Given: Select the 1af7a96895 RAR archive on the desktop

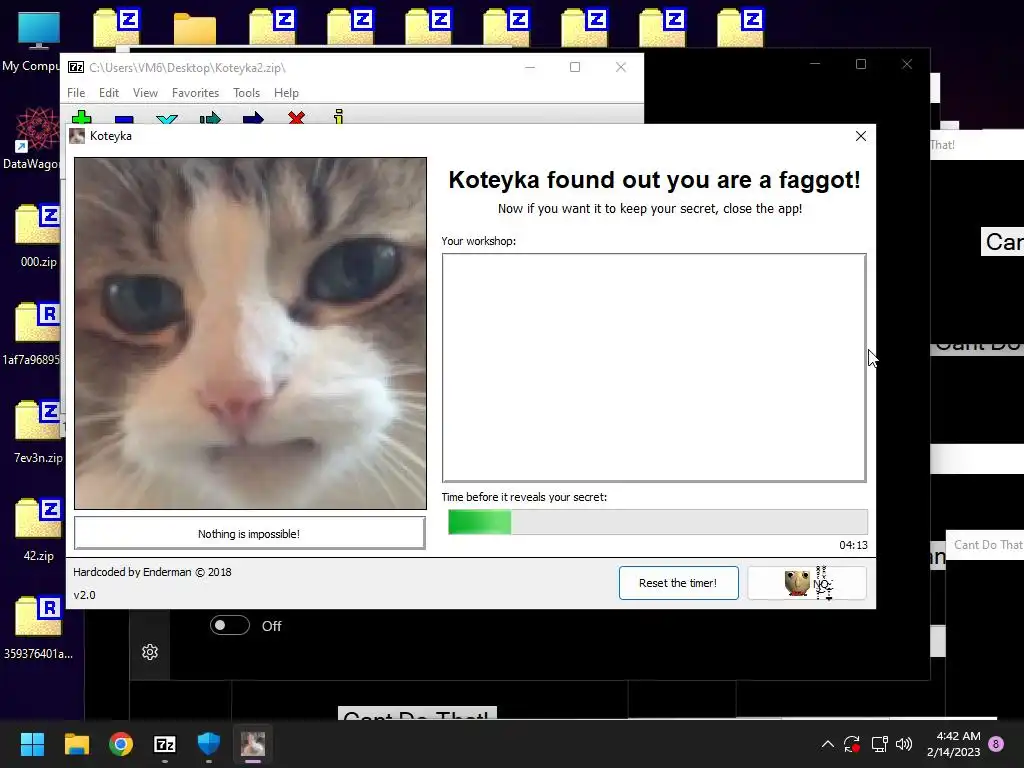Looking at the screenshot, I should [39, 334].
